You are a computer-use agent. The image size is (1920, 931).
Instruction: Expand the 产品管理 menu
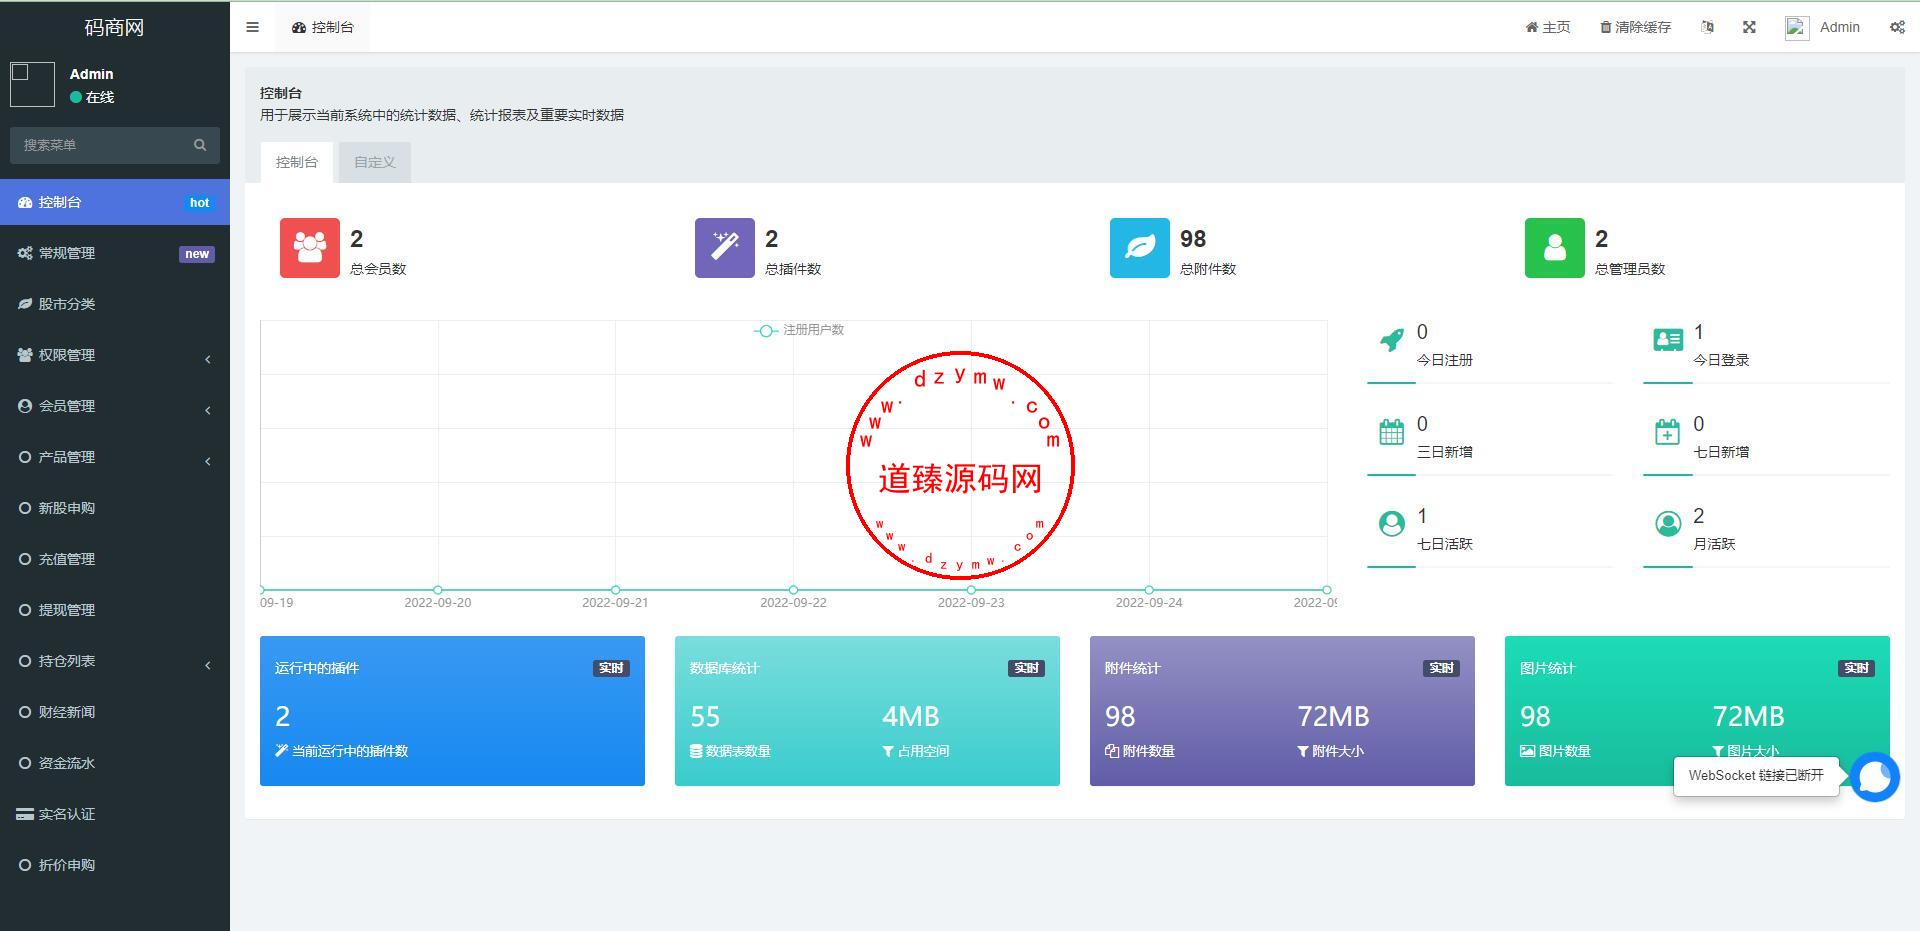pos(115,457)
